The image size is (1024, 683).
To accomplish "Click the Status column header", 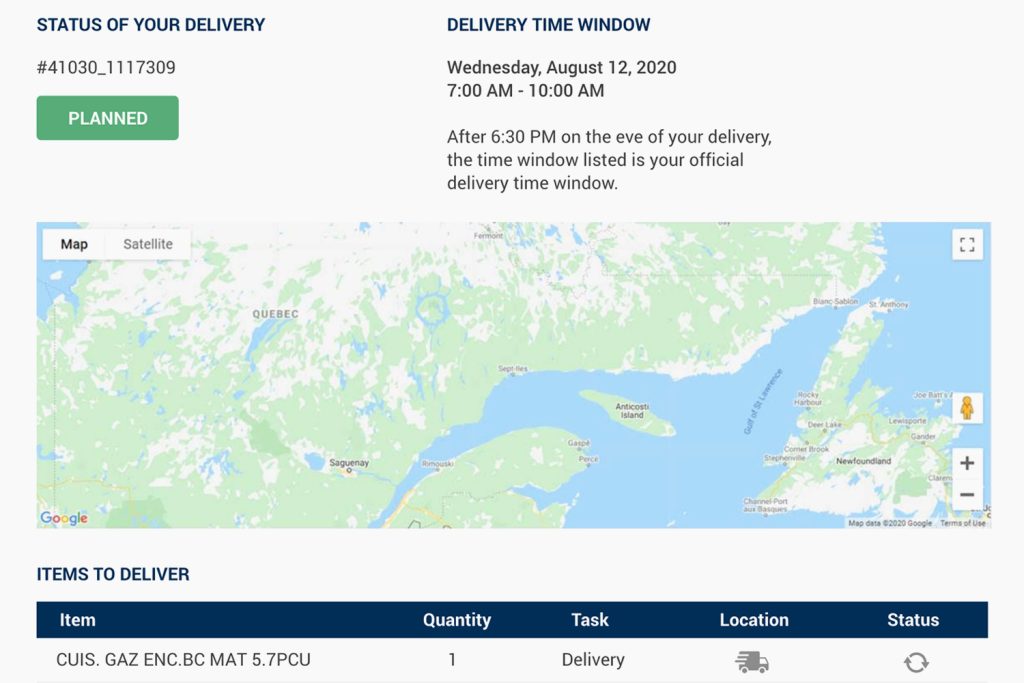I will pyautogui.click(x=913, y=620).
